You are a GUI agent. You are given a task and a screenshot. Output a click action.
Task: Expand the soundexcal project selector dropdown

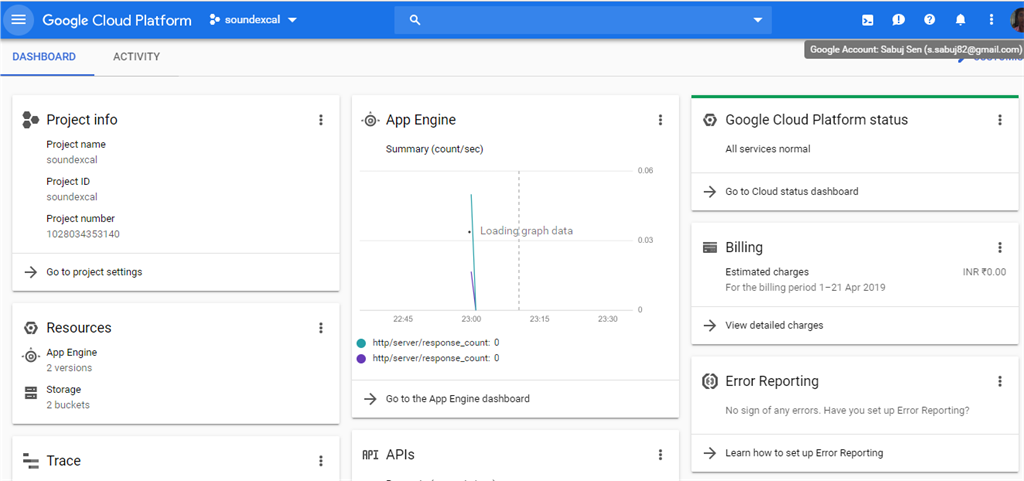[254, 20]
